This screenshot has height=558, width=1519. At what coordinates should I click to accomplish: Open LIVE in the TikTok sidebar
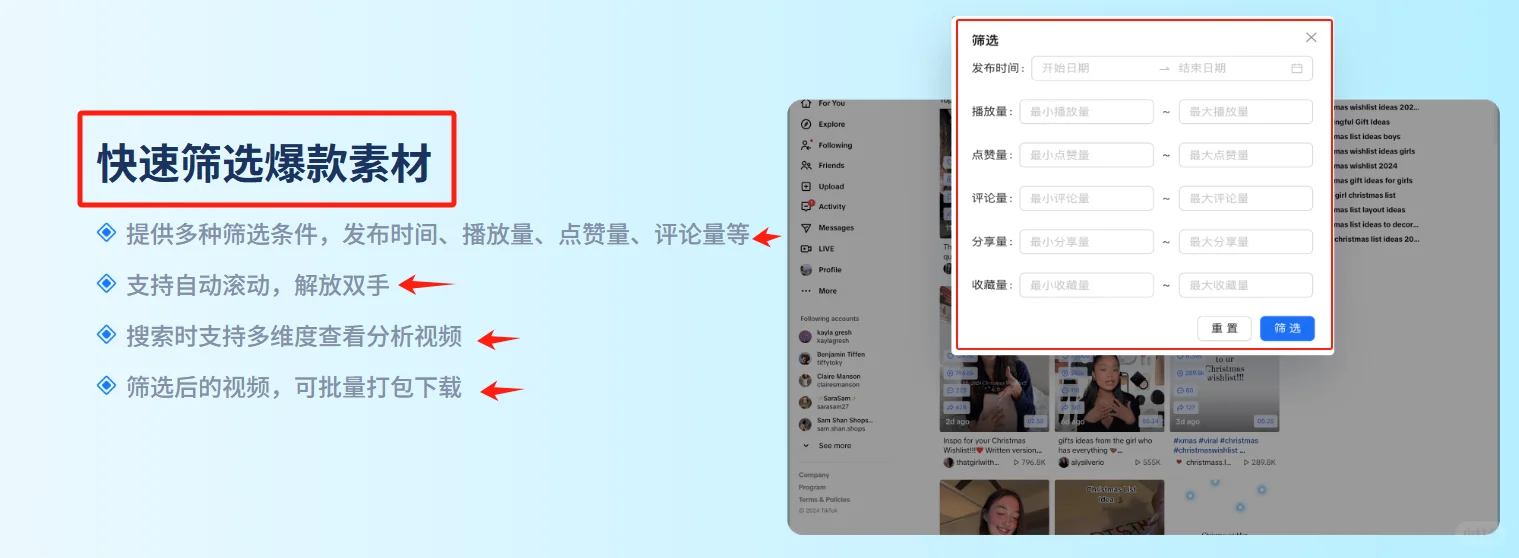pos(817,248)
